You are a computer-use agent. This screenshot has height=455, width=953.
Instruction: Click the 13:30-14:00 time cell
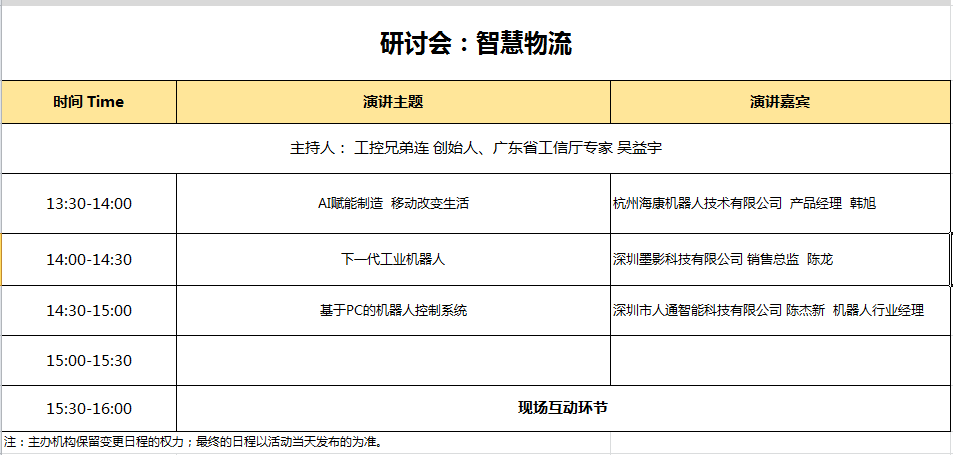pos(89,203)
